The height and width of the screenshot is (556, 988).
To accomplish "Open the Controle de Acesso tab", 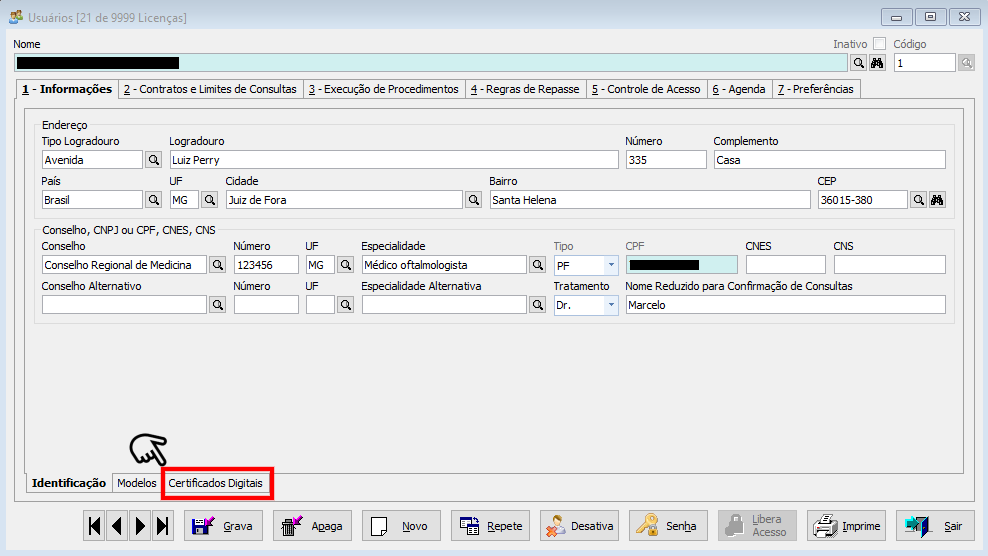I will pos(646,90).
